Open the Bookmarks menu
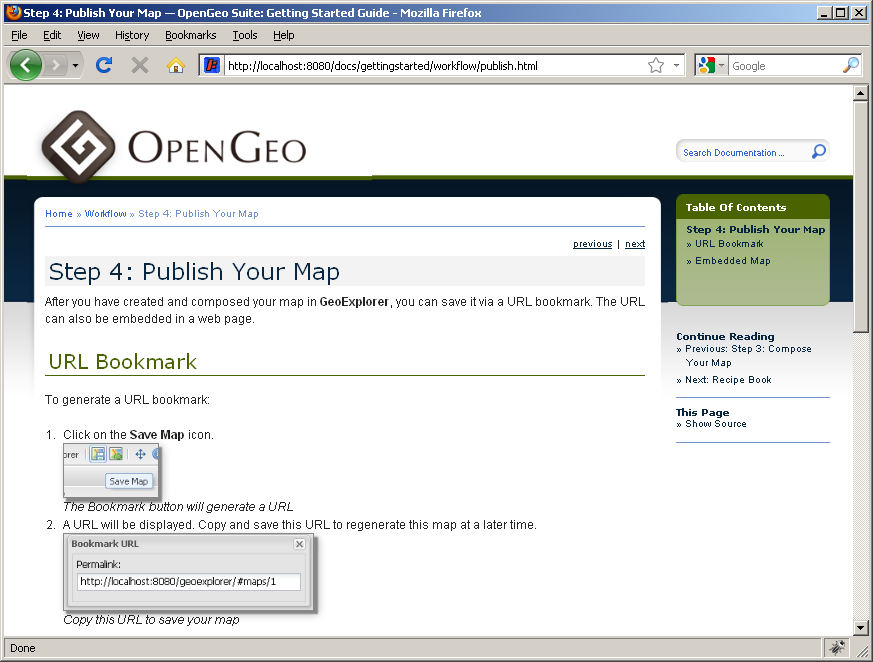Screen dimensions: 873x662 (x=190, y=35)
